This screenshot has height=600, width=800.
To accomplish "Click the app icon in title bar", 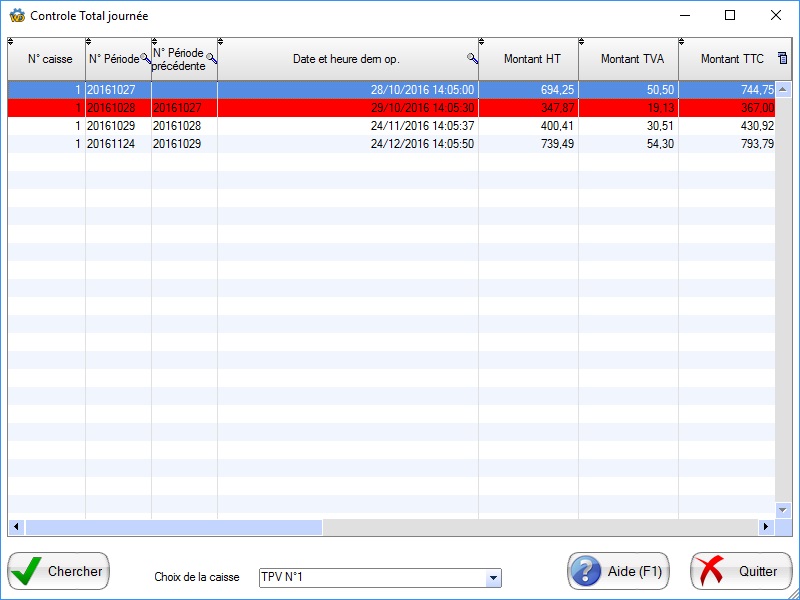I will (x=16, y=16).
